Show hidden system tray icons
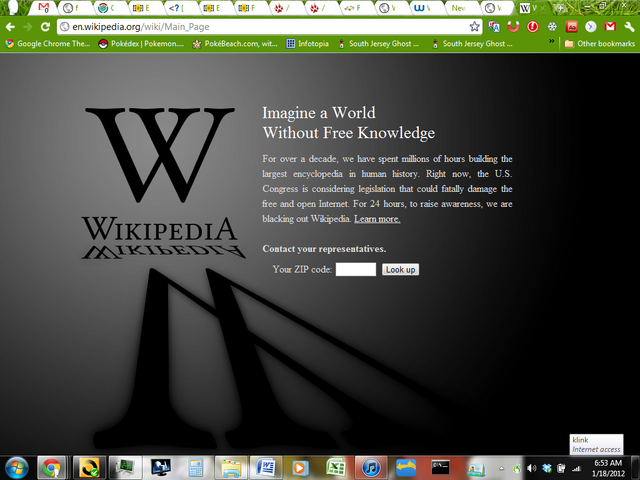The width and height of the screenshot is (640, 480). point(502,469)
